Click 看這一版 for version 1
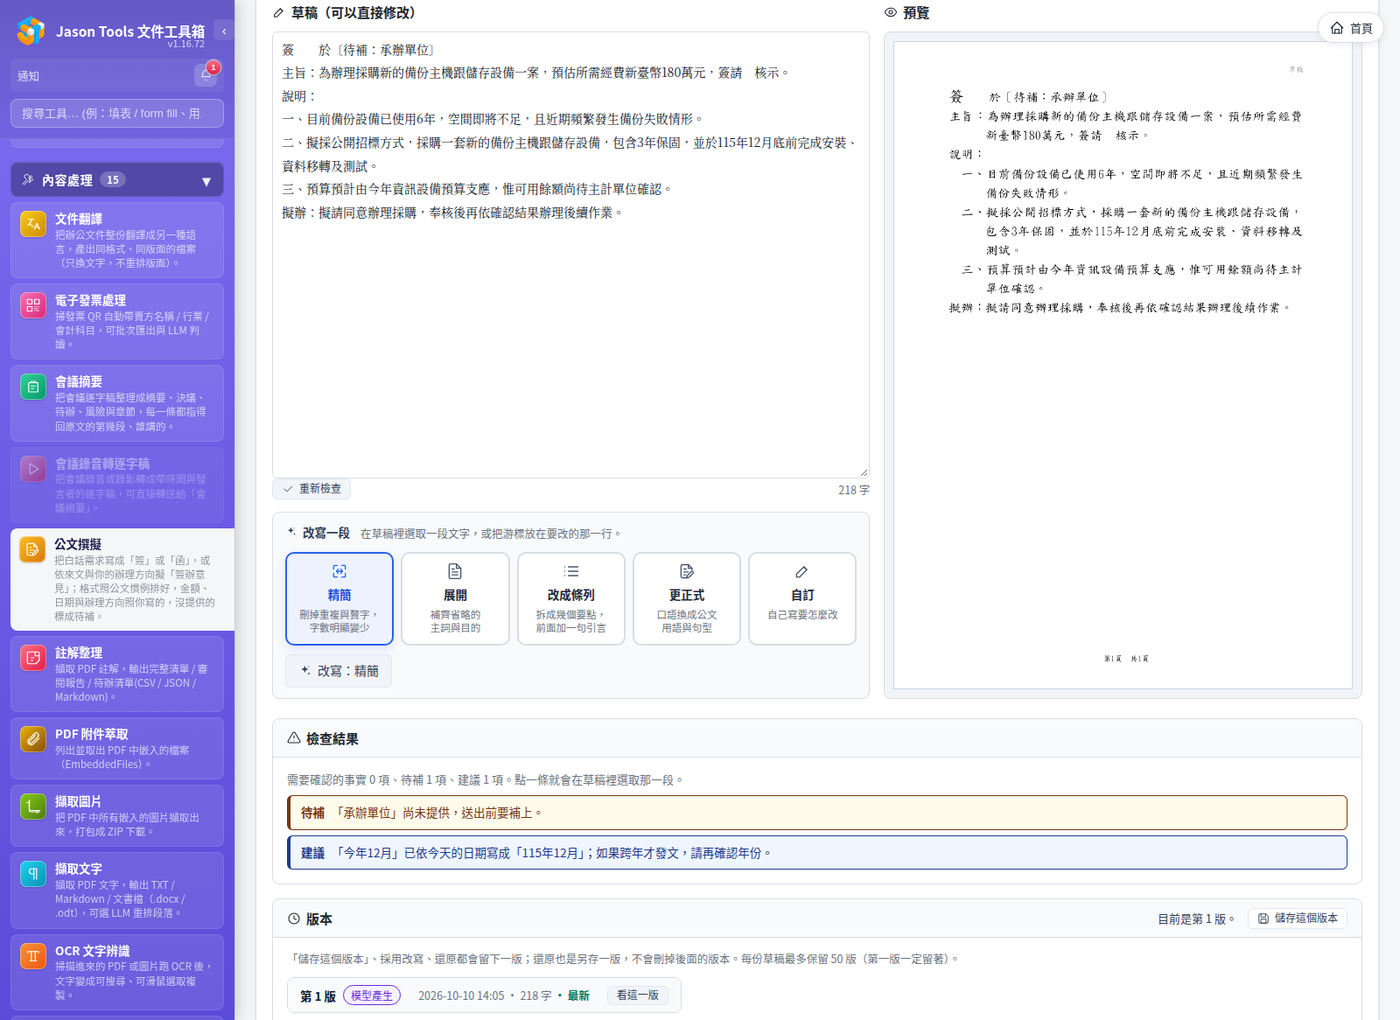 (x=638, y=995)
